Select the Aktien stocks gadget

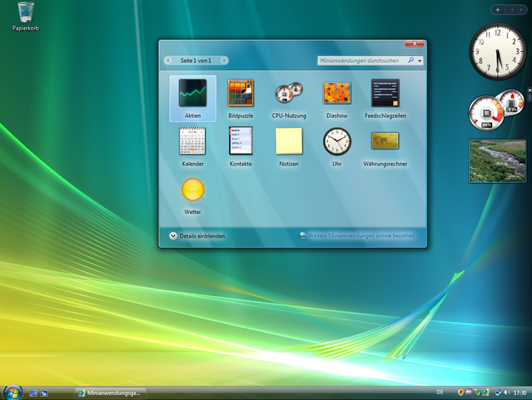point(192,98)
